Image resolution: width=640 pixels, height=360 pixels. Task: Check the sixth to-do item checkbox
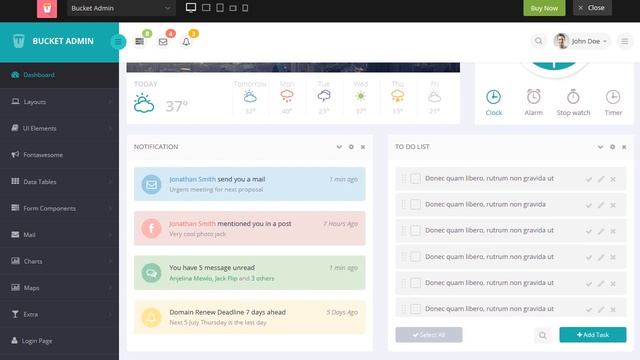click(416, 309)
